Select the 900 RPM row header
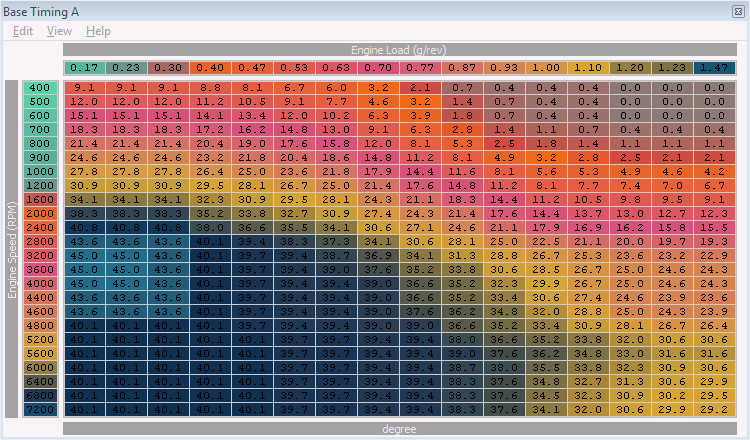750x440 pixels. tap(40, 158)
